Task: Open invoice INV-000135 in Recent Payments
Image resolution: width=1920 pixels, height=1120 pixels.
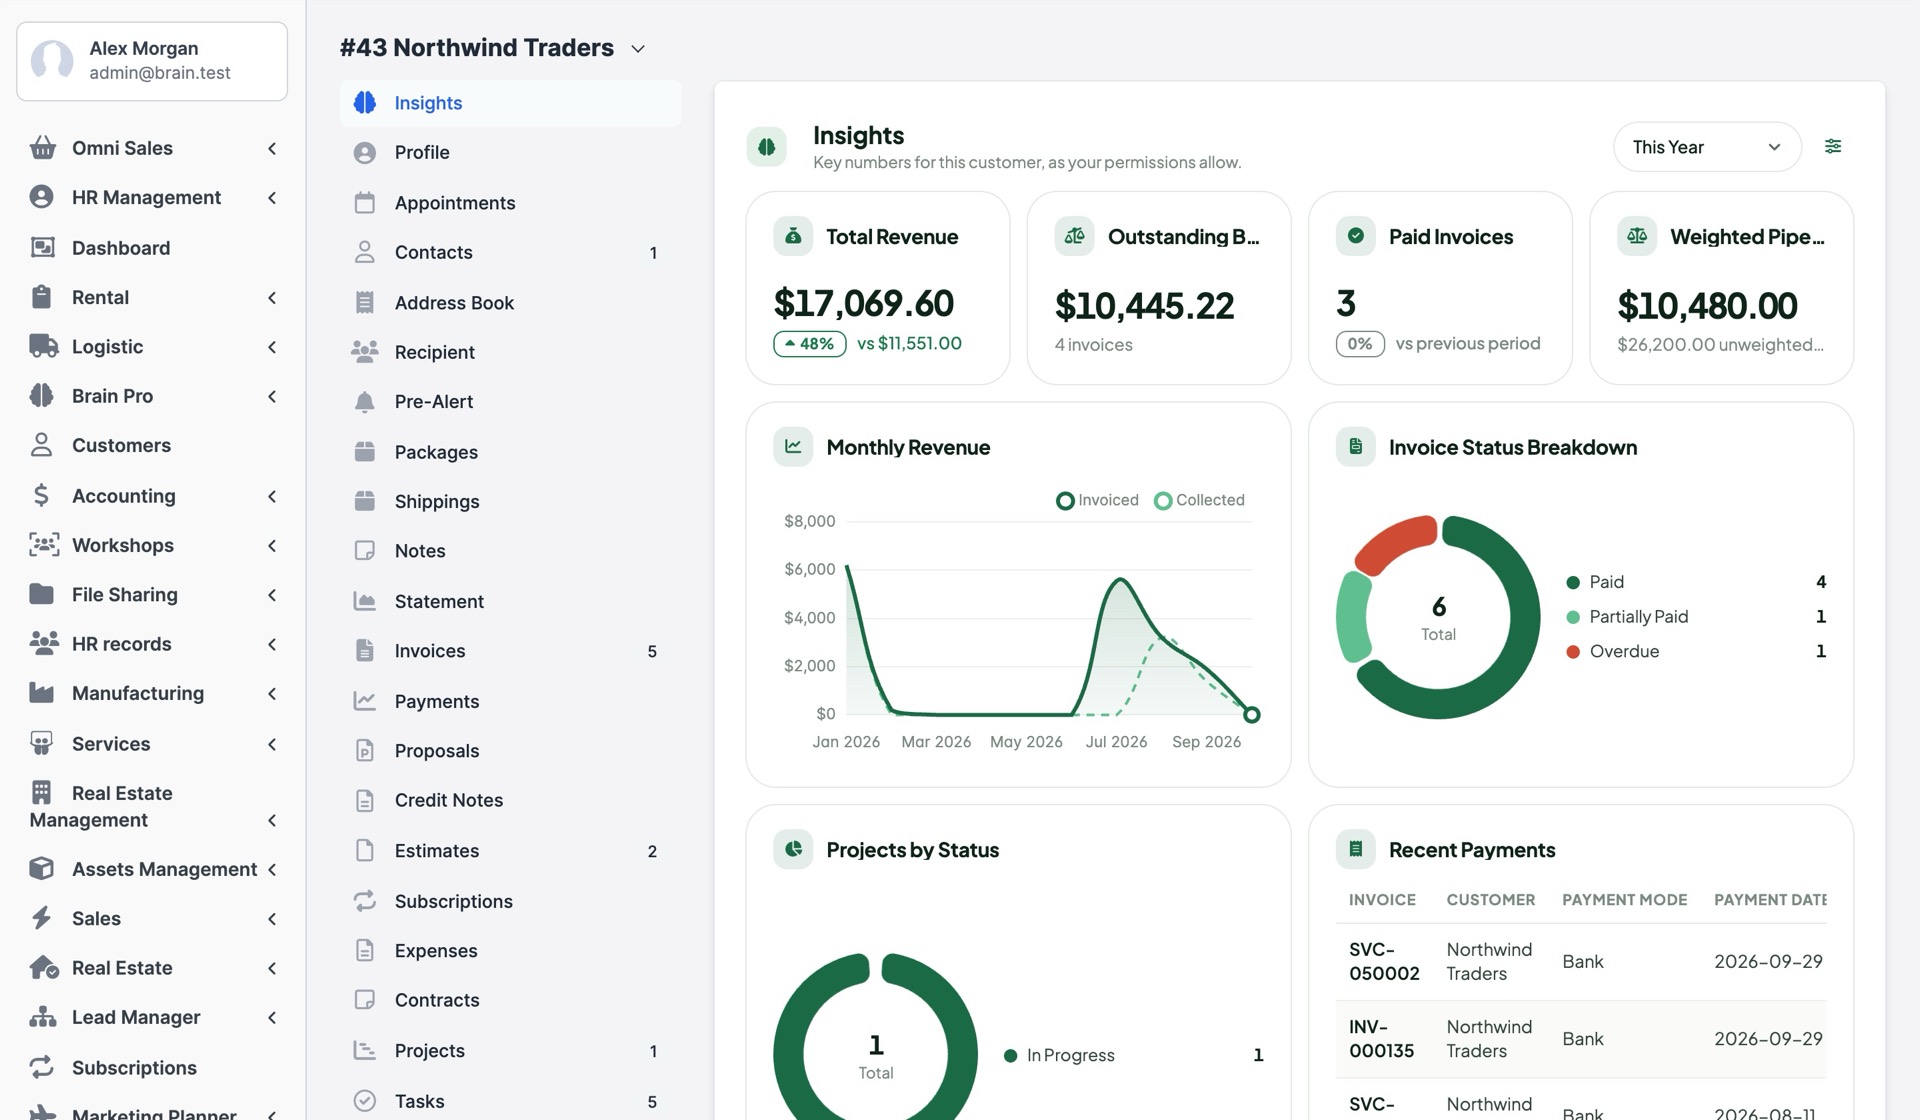Action: click(1382, 1039)
